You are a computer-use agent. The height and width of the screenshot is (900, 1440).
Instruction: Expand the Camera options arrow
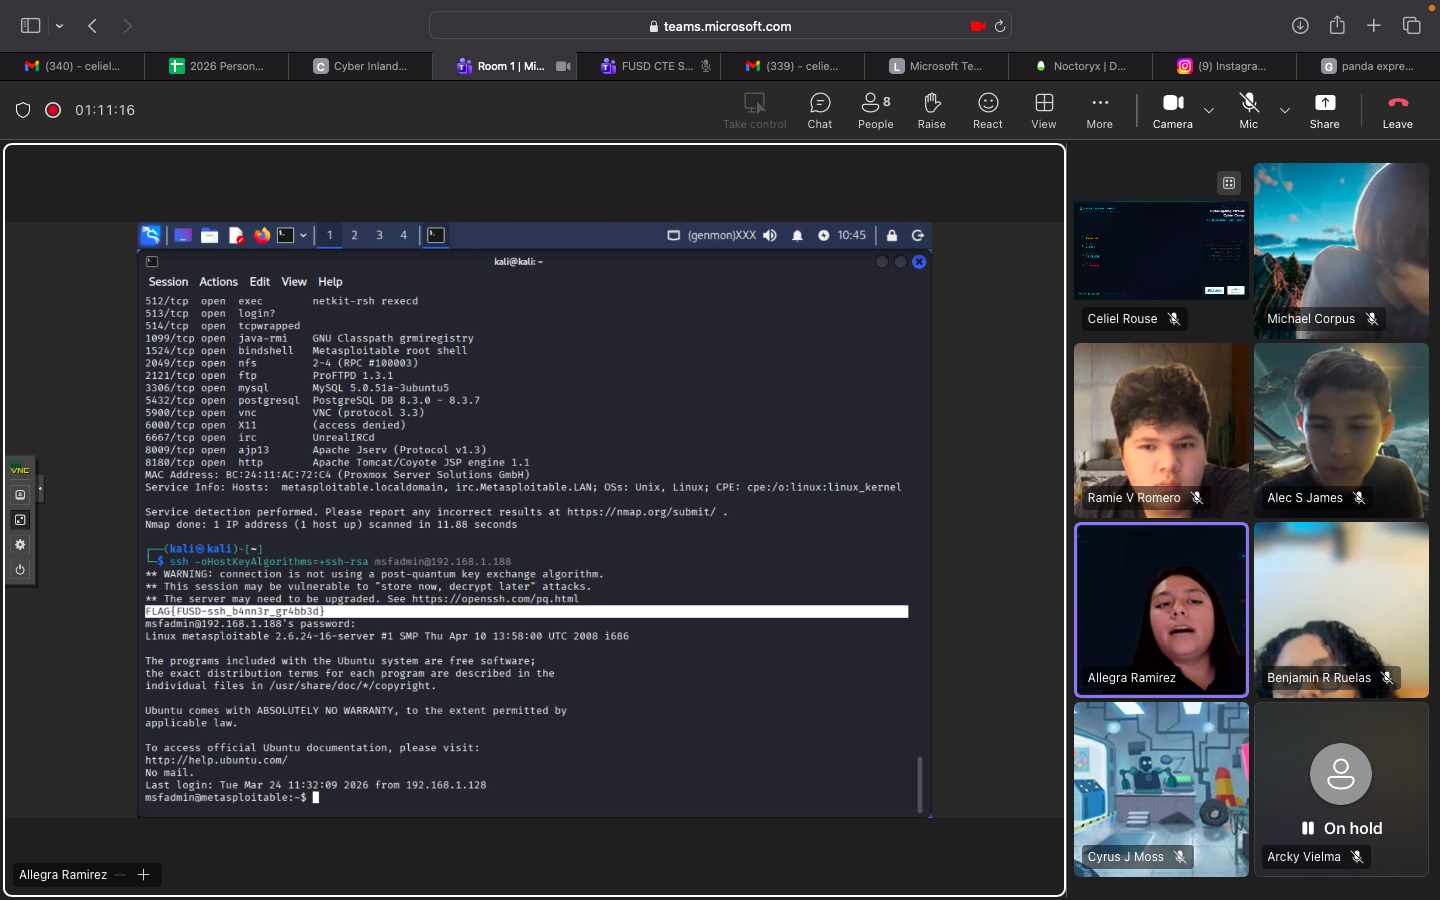tap(1209, 110)
